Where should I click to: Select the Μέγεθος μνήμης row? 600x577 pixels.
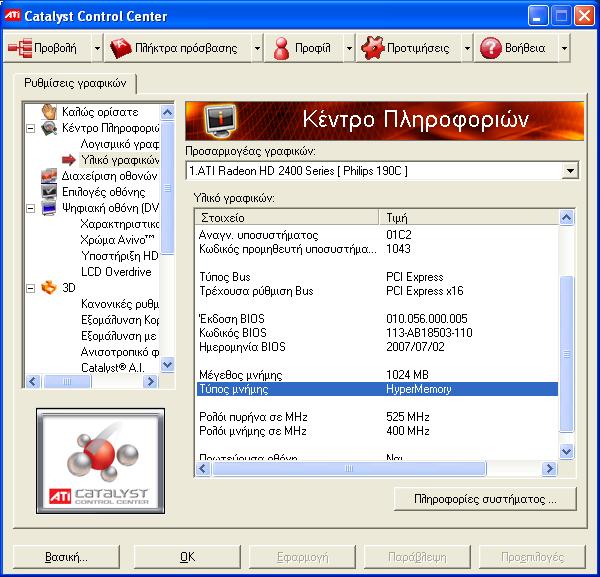click(377, 375)
